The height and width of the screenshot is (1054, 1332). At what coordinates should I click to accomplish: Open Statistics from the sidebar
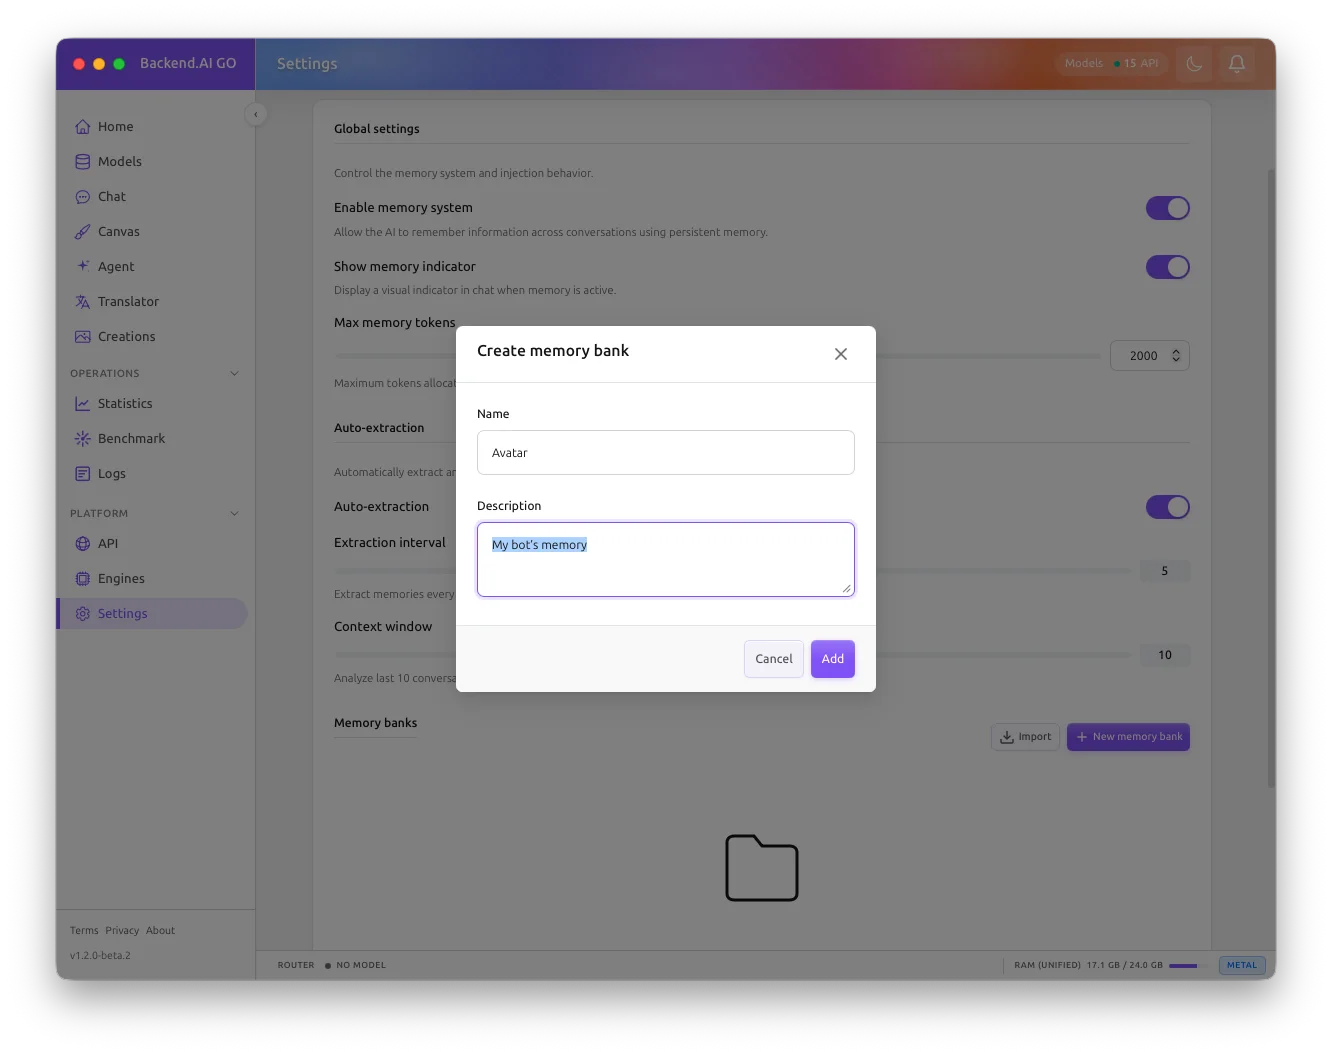pyautogui.click(x=125, y=404)
